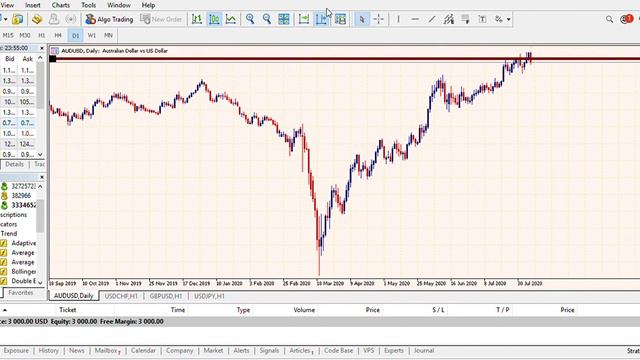Toggle Algo Trading button
The image size is (640, 360).
point(109,19)
